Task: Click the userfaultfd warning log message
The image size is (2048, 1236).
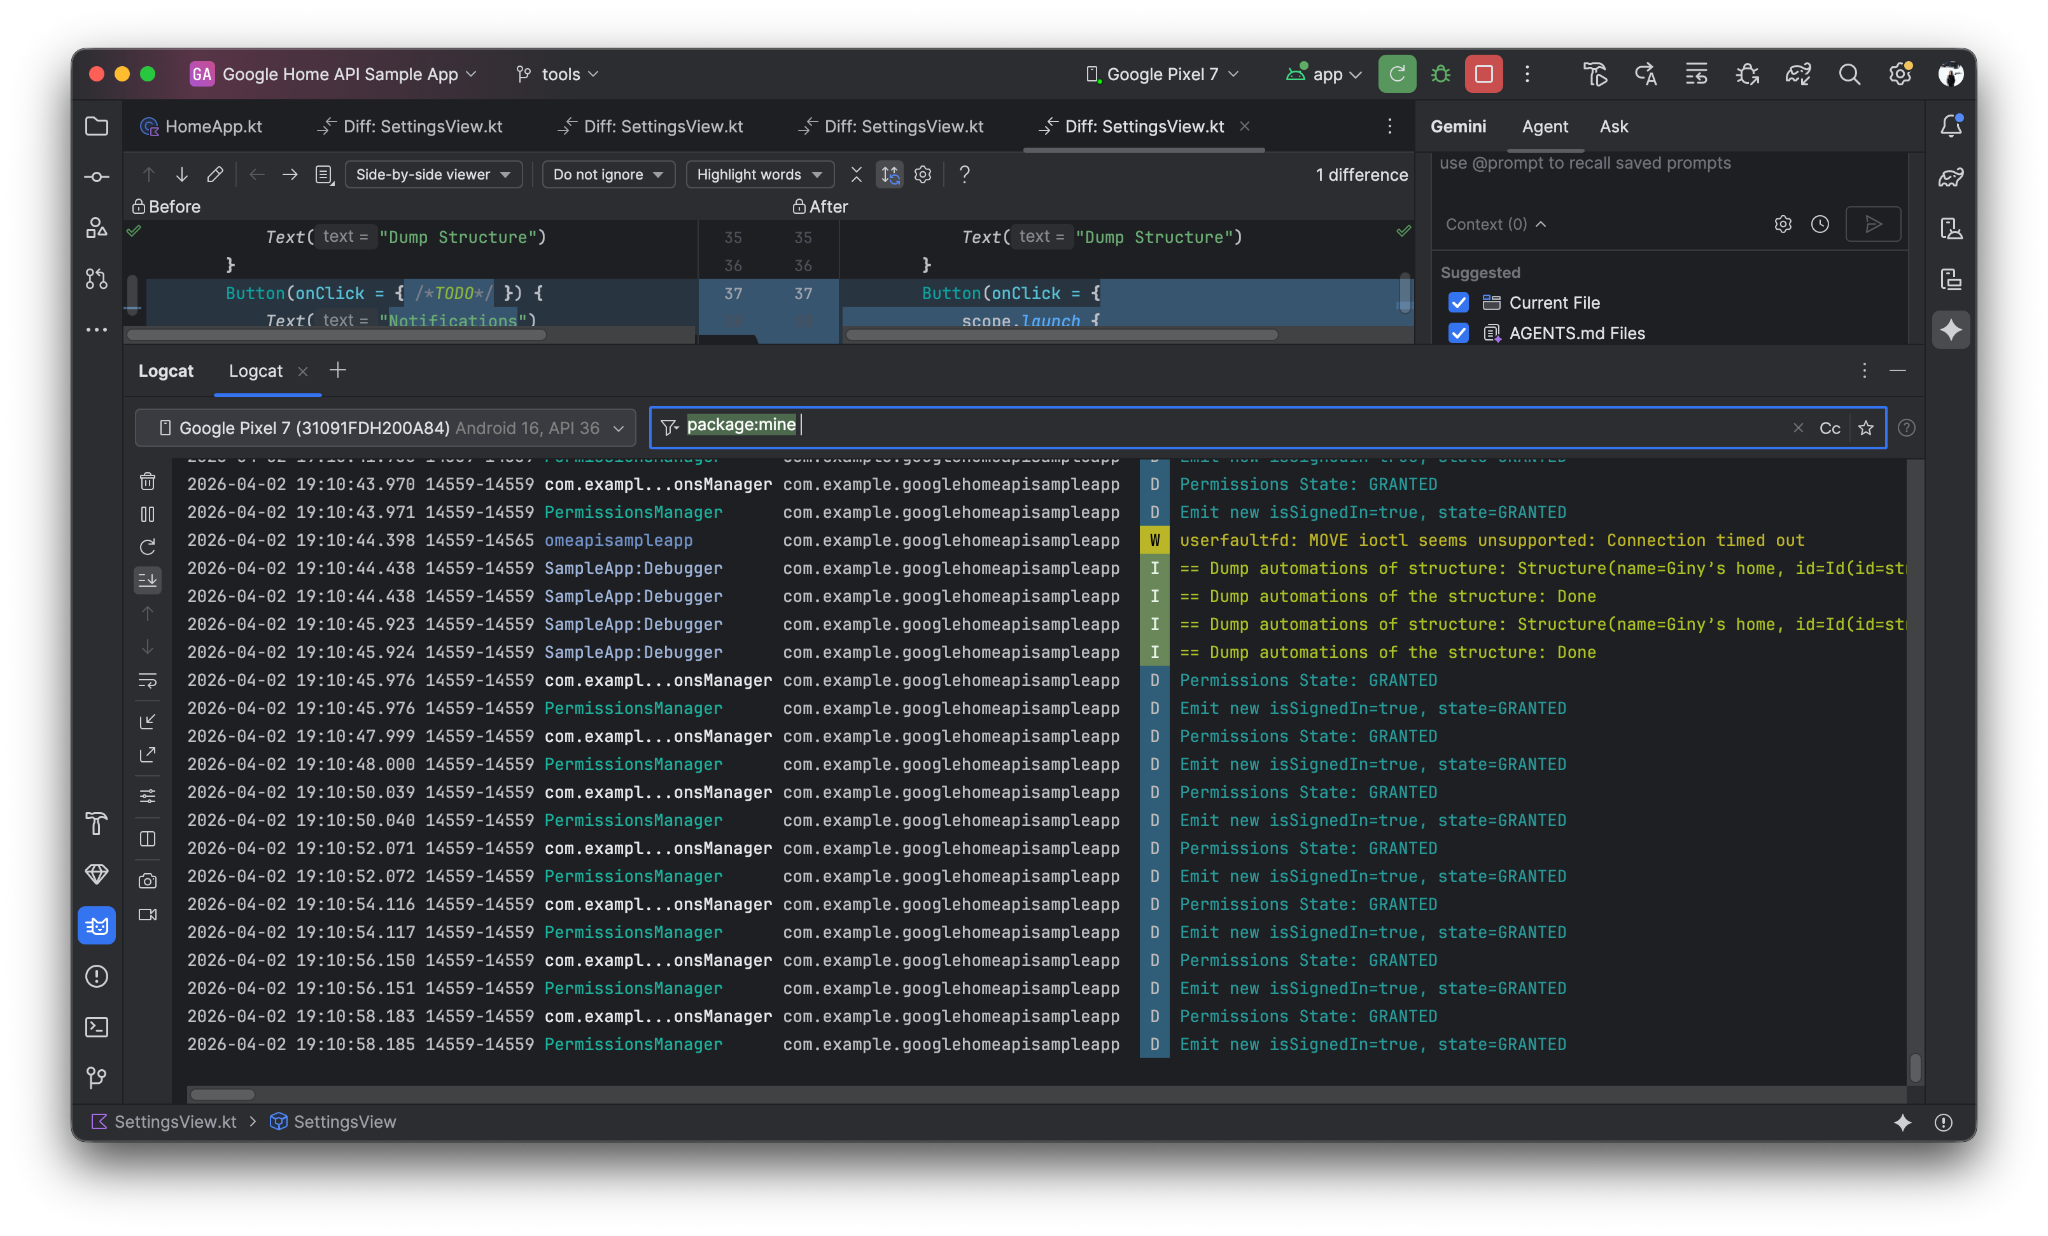Action: (x=1492, y=540)
